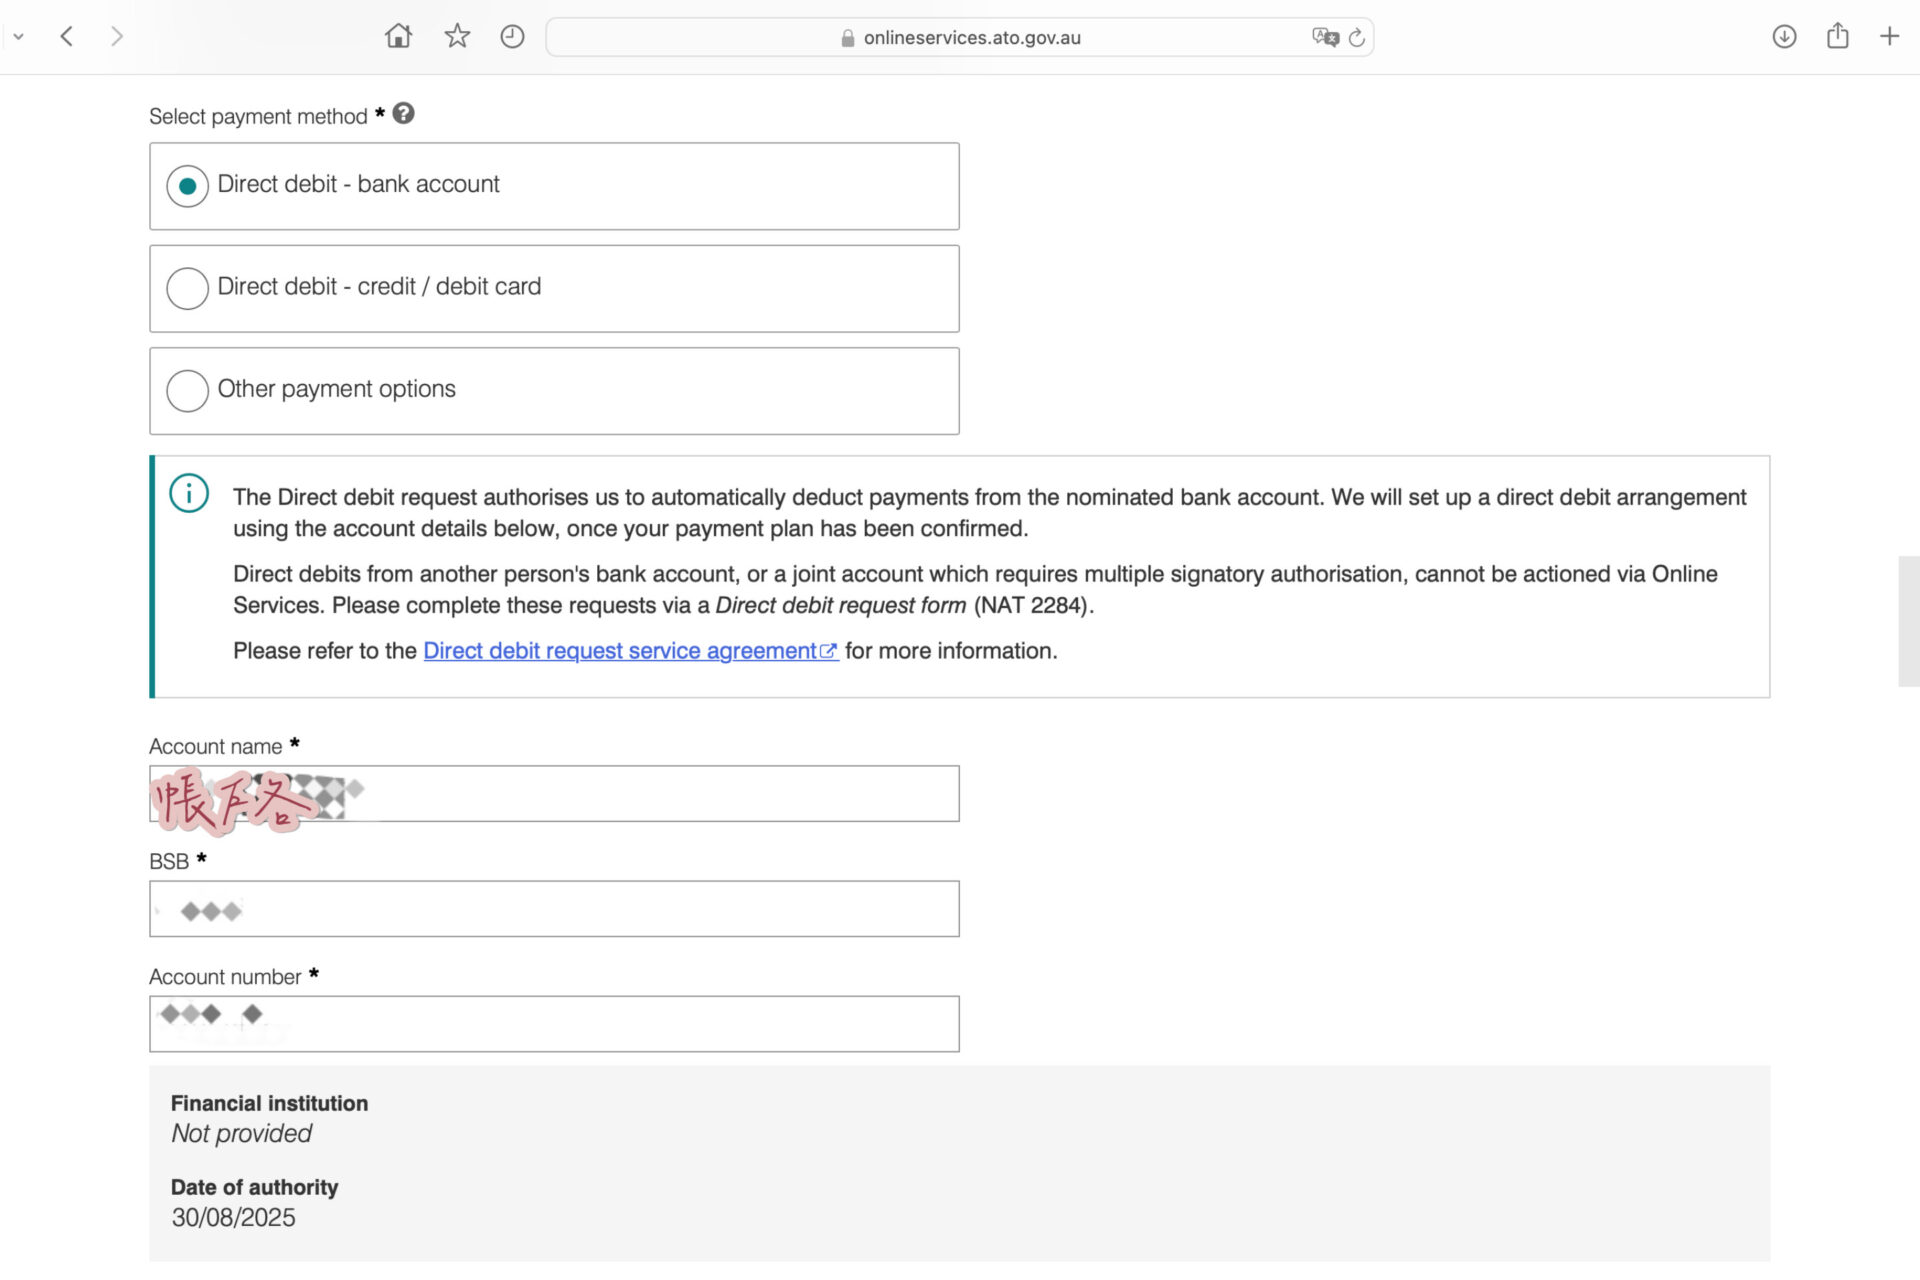The width and height of the screenshot is (1920, 1280).
Task: Choose Other payment options radio
Action: tap(187, 391)
